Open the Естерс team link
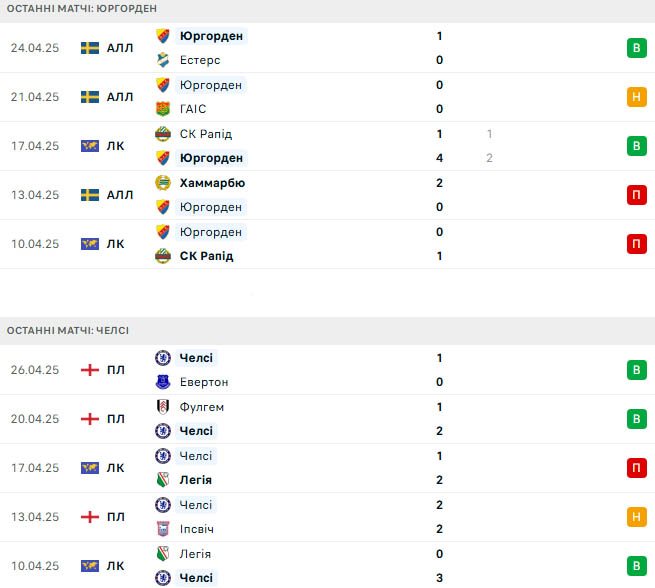This screenshot has width=655, height=588. (200, 60)
